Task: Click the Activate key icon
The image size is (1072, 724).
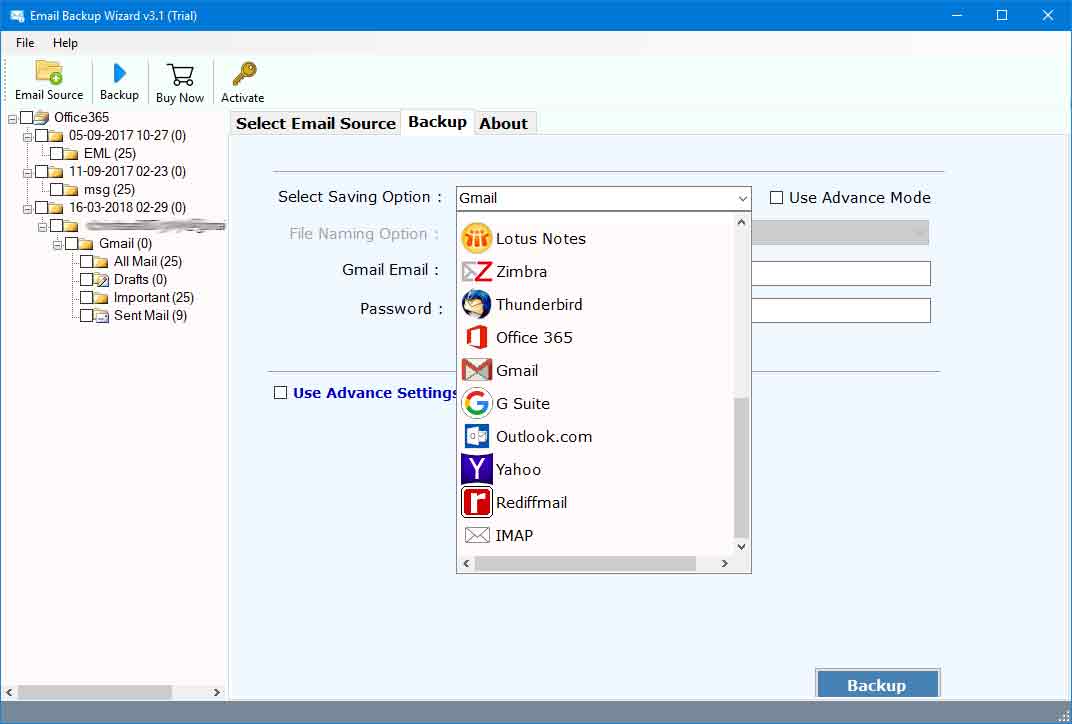Action: click(x=243, y=74)
